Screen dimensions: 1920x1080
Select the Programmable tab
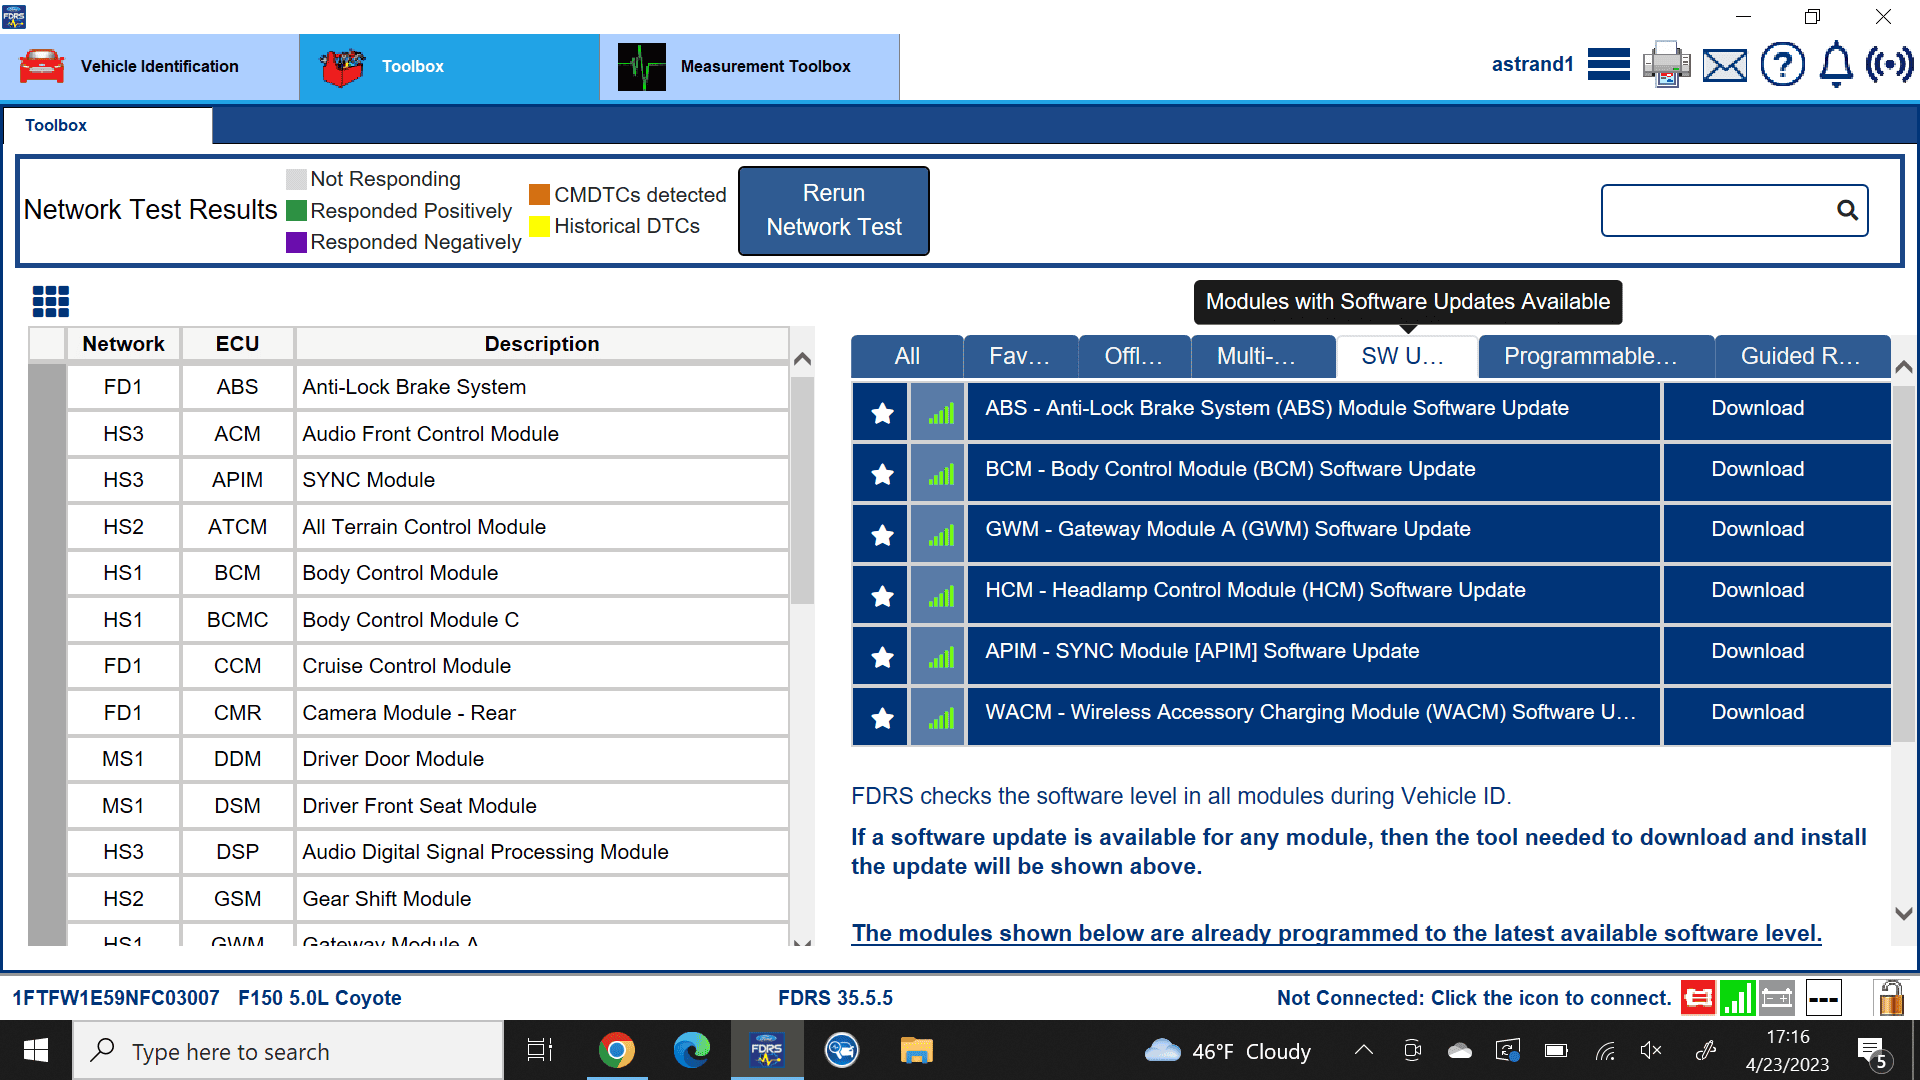tap(1595, 356)
